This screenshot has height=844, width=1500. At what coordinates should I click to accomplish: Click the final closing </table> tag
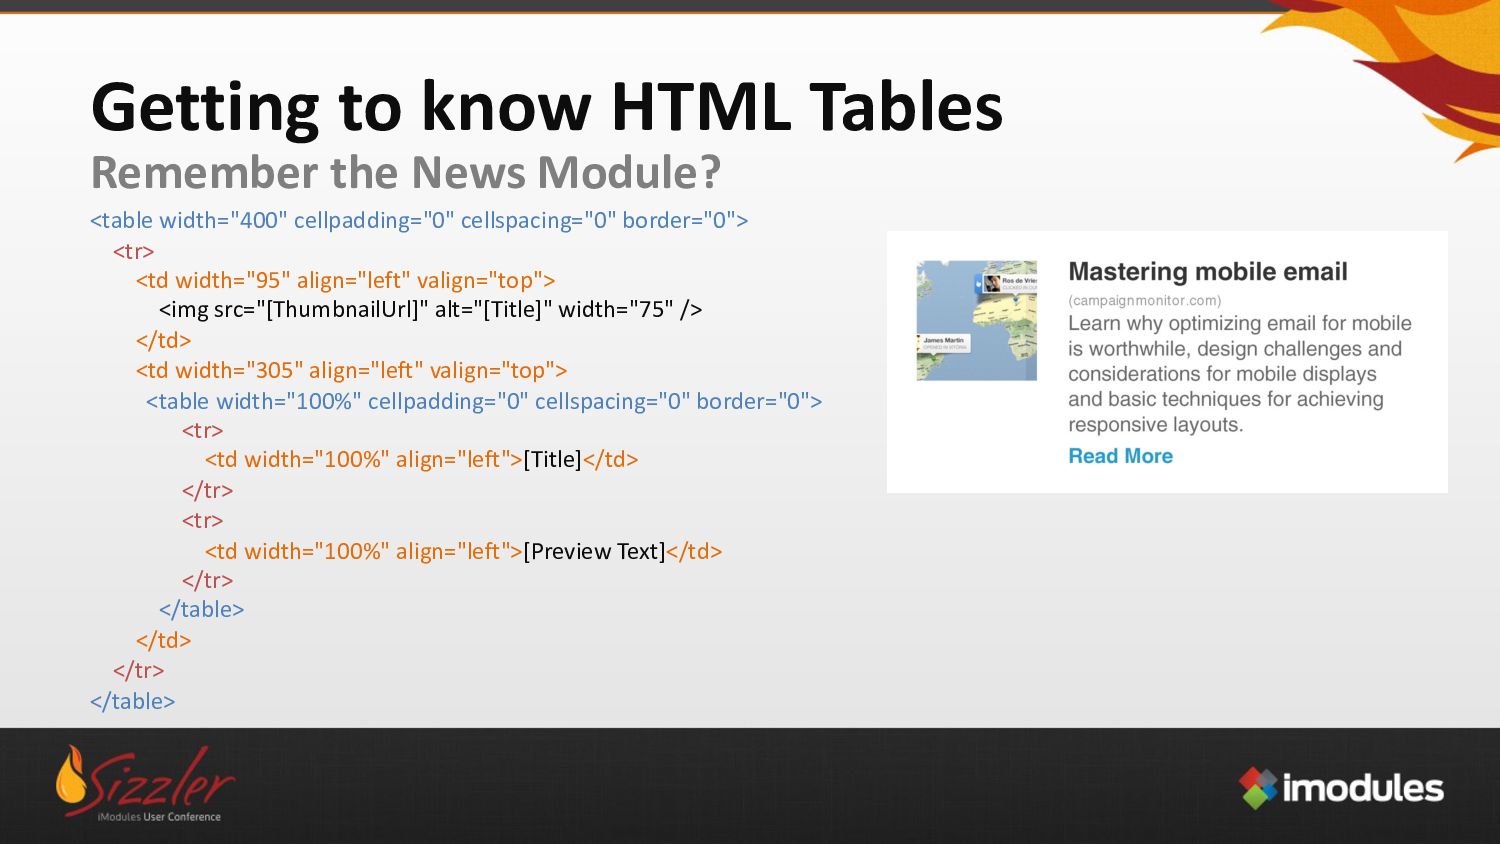tap(133, 701)
